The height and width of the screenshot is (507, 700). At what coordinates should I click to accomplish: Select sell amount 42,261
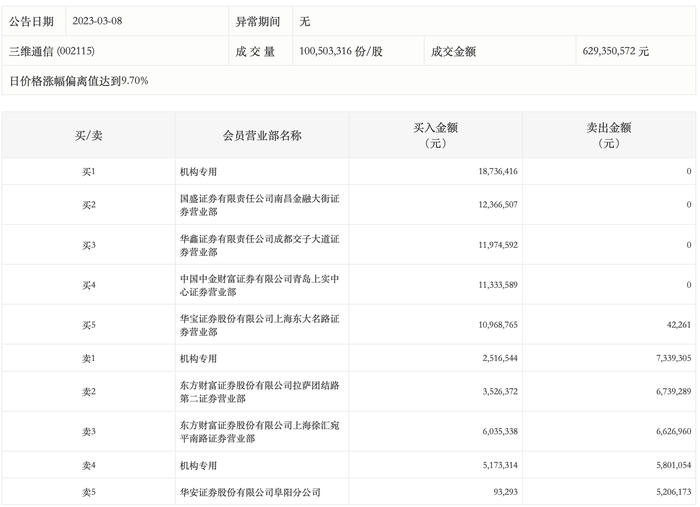[679, 324]
